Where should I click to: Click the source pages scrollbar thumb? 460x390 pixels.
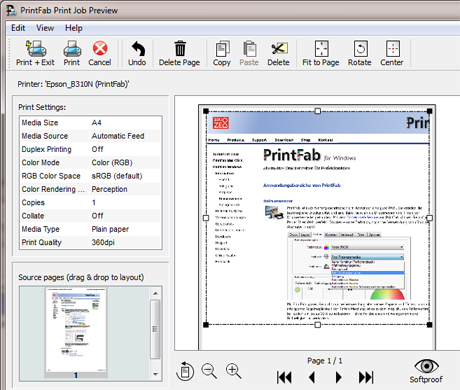155,329
